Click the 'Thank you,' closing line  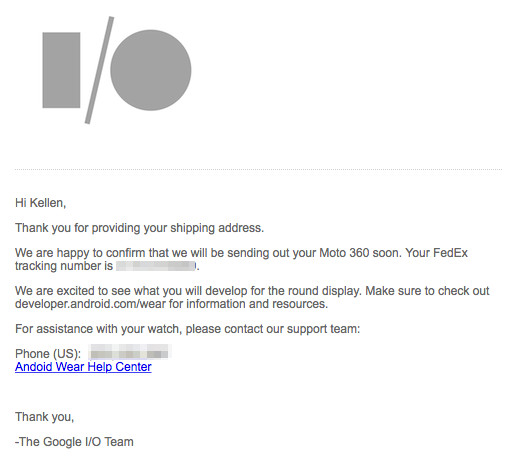(44, 417)
